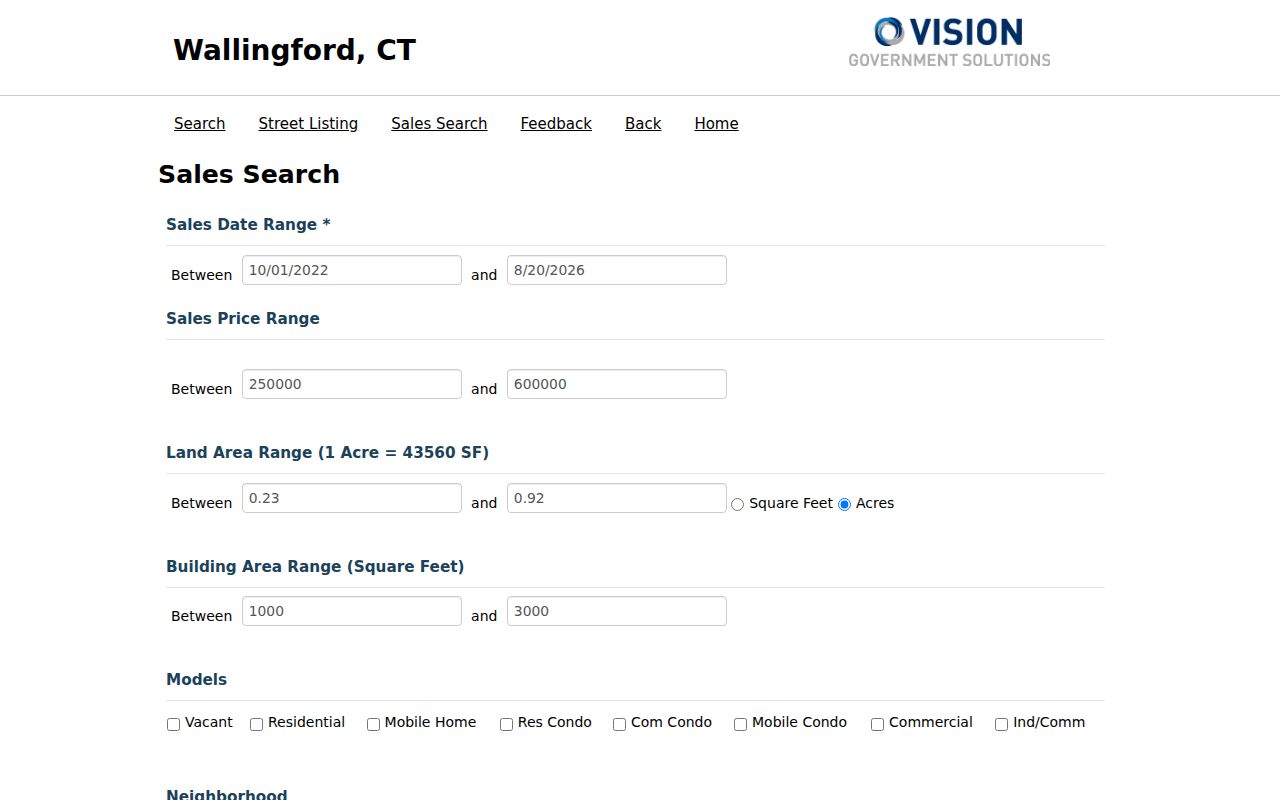The width and height of the screenshot is (1280, 800).
Task: Check the Ind/Comm checkbox
Action: [x=1002, y=724]
